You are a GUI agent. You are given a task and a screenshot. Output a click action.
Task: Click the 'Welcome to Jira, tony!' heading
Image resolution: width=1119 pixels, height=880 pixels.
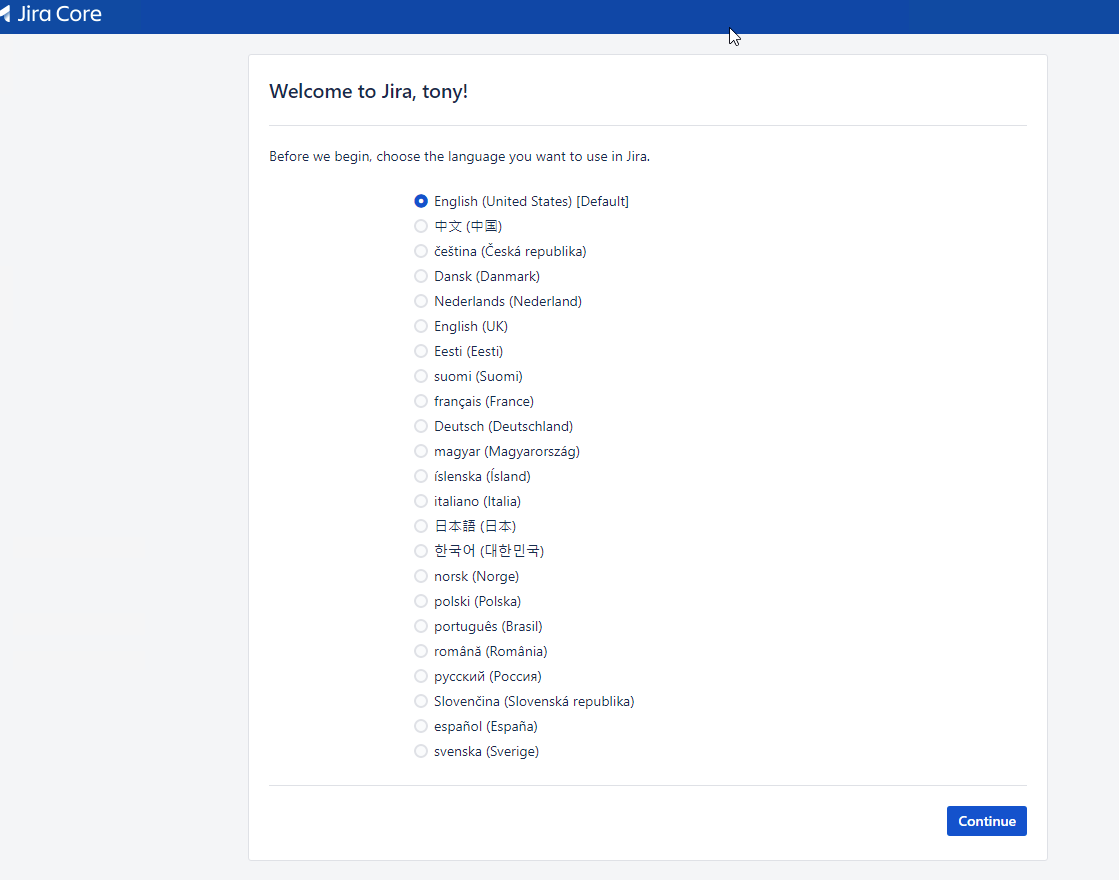pyautogui.click(x=368, y=91)
